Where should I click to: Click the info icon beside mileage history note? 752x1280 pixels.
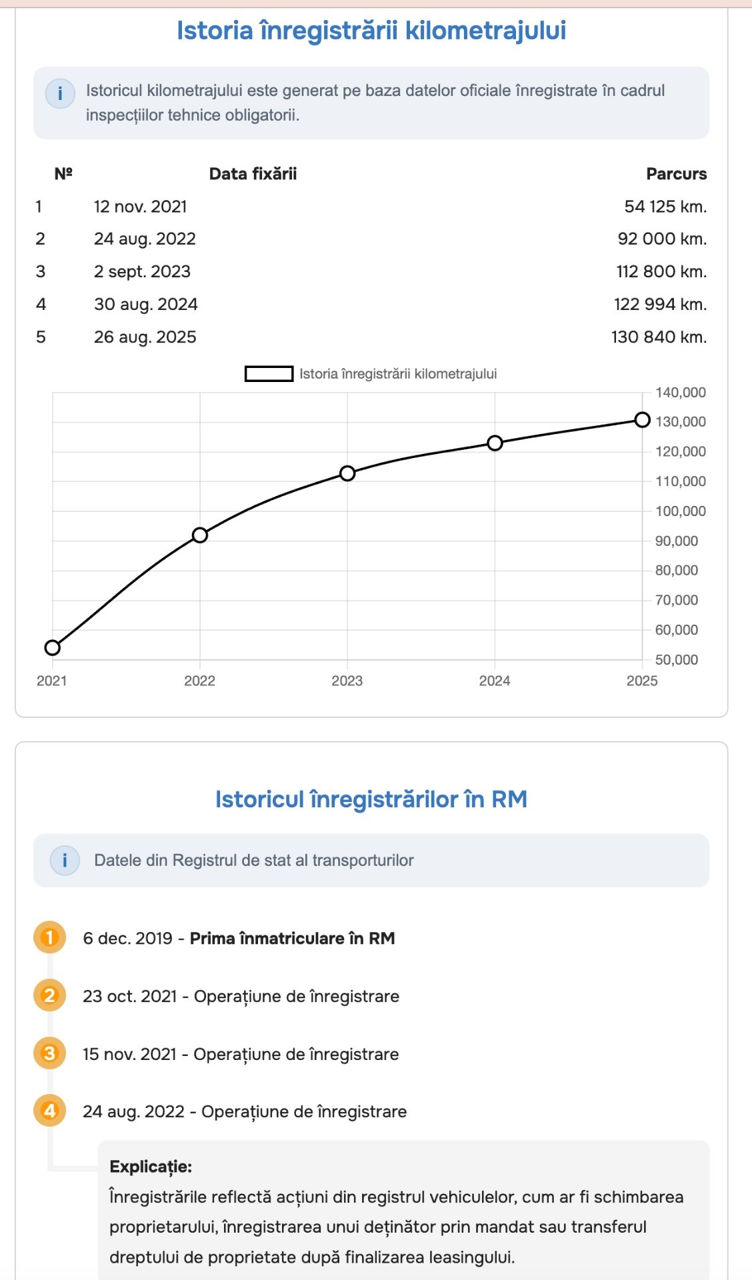(x=60, y=94)
